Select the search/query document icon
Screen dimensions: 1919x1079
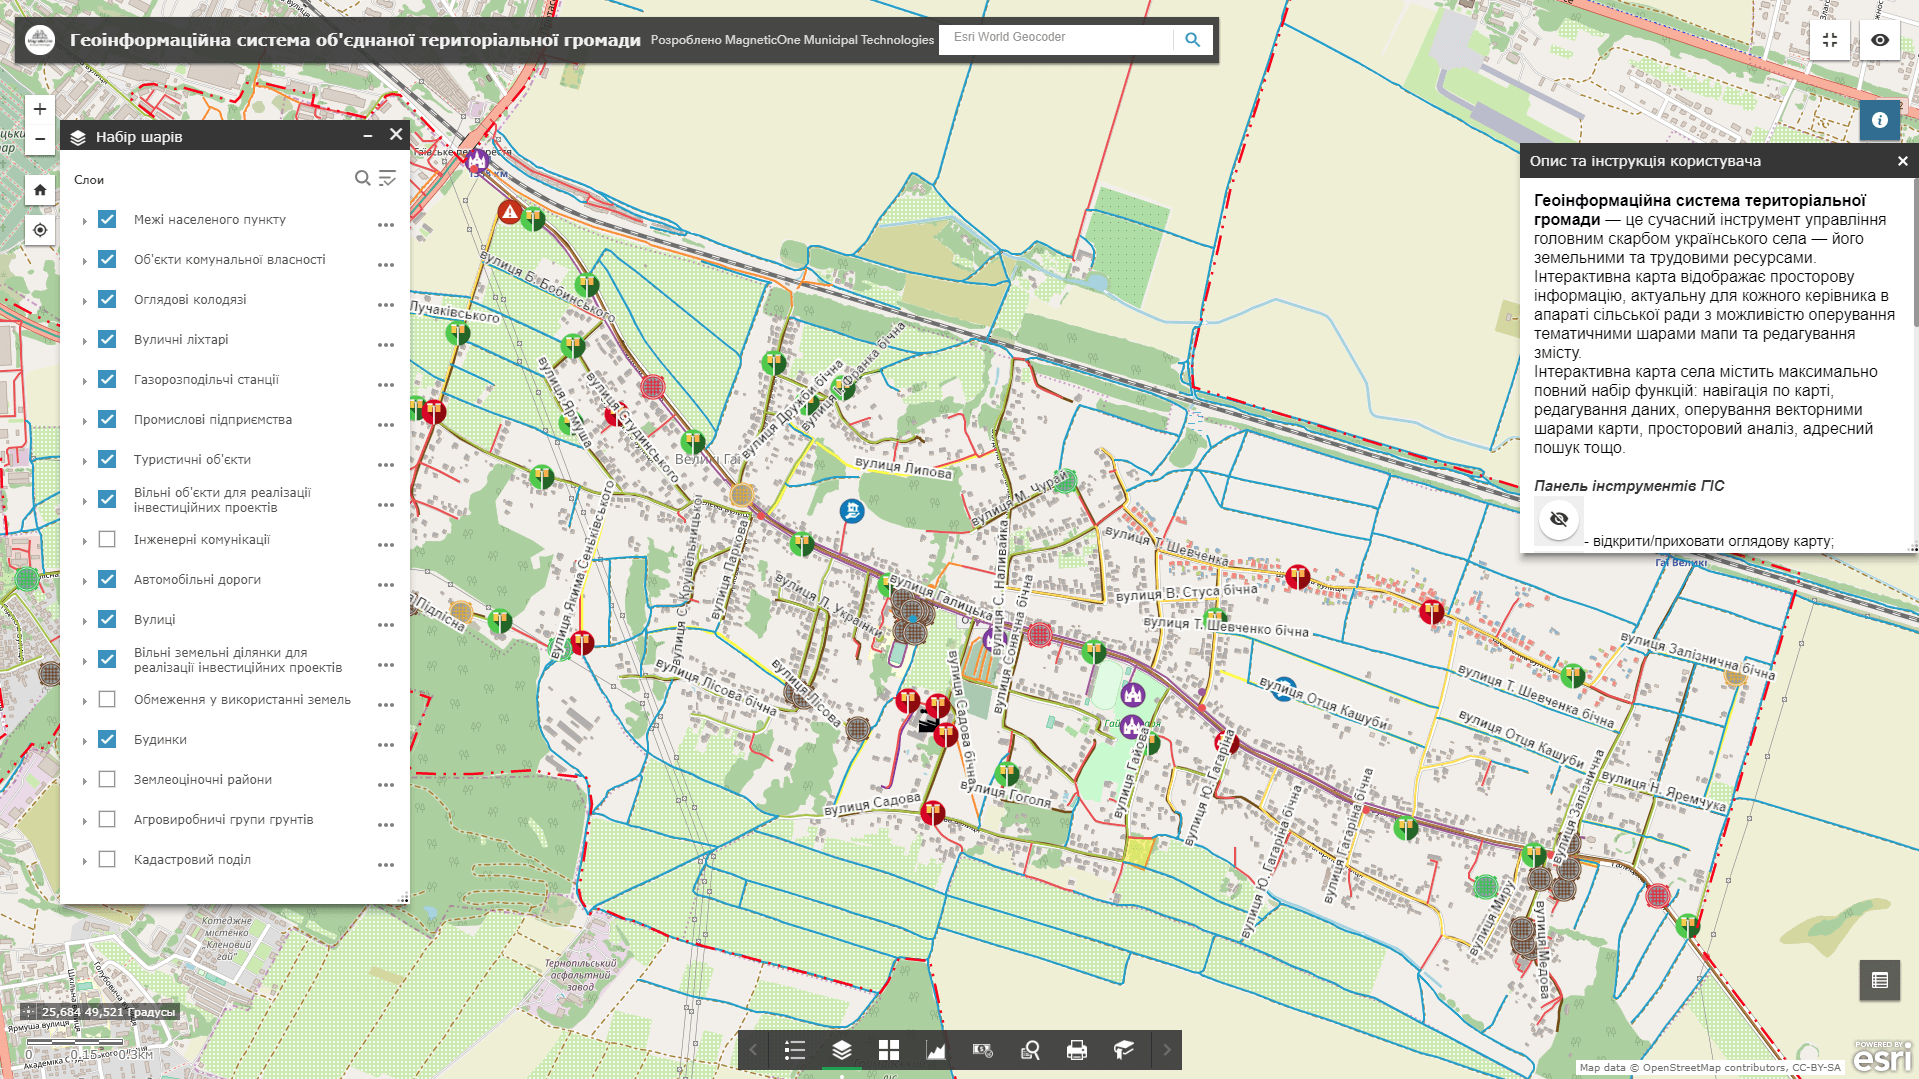(x=1030, y=1050)
